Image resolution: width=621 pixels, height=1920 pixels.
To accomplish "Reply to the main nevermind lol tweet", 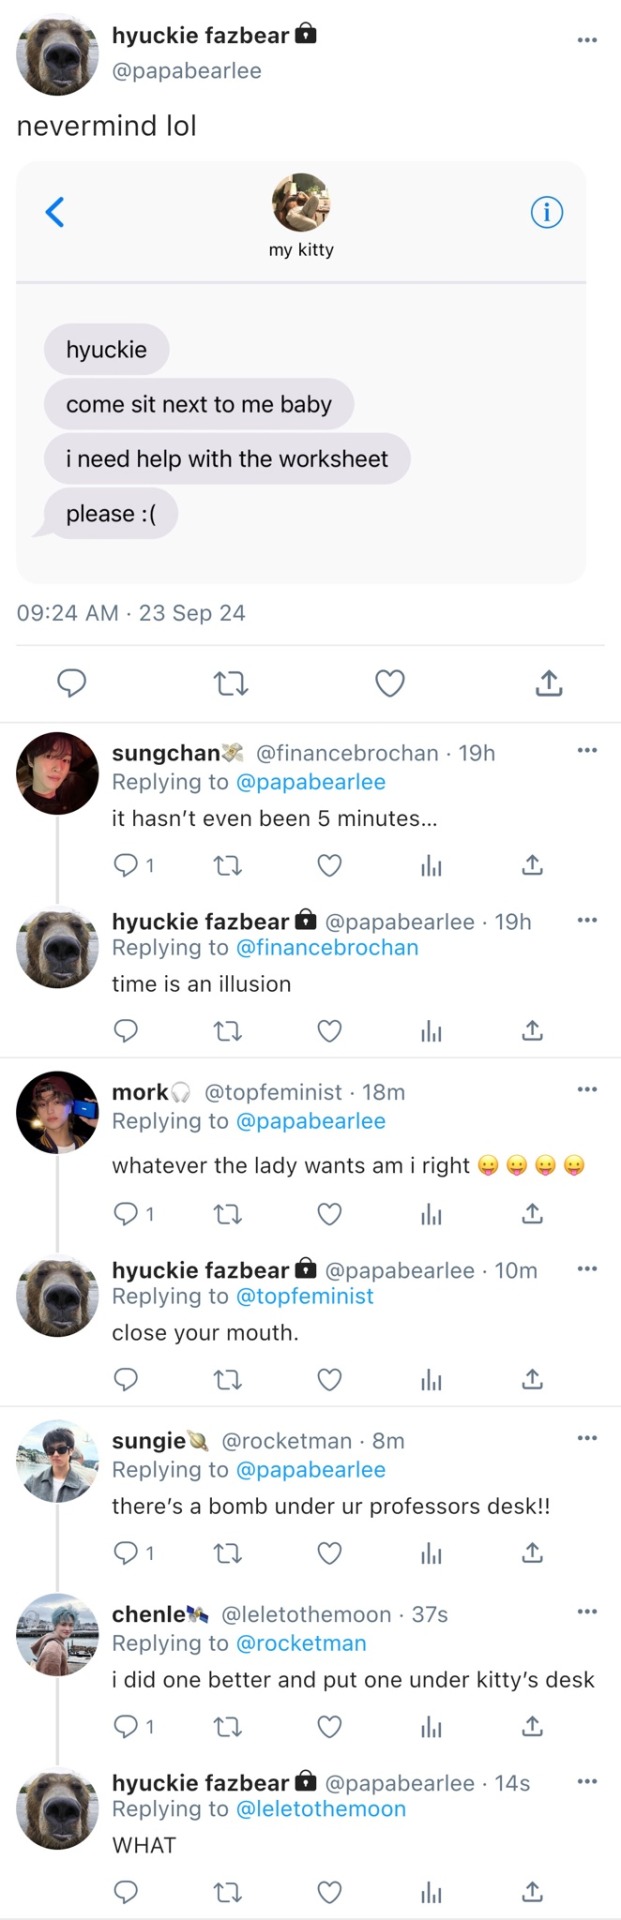I will (x=71, y=683).
